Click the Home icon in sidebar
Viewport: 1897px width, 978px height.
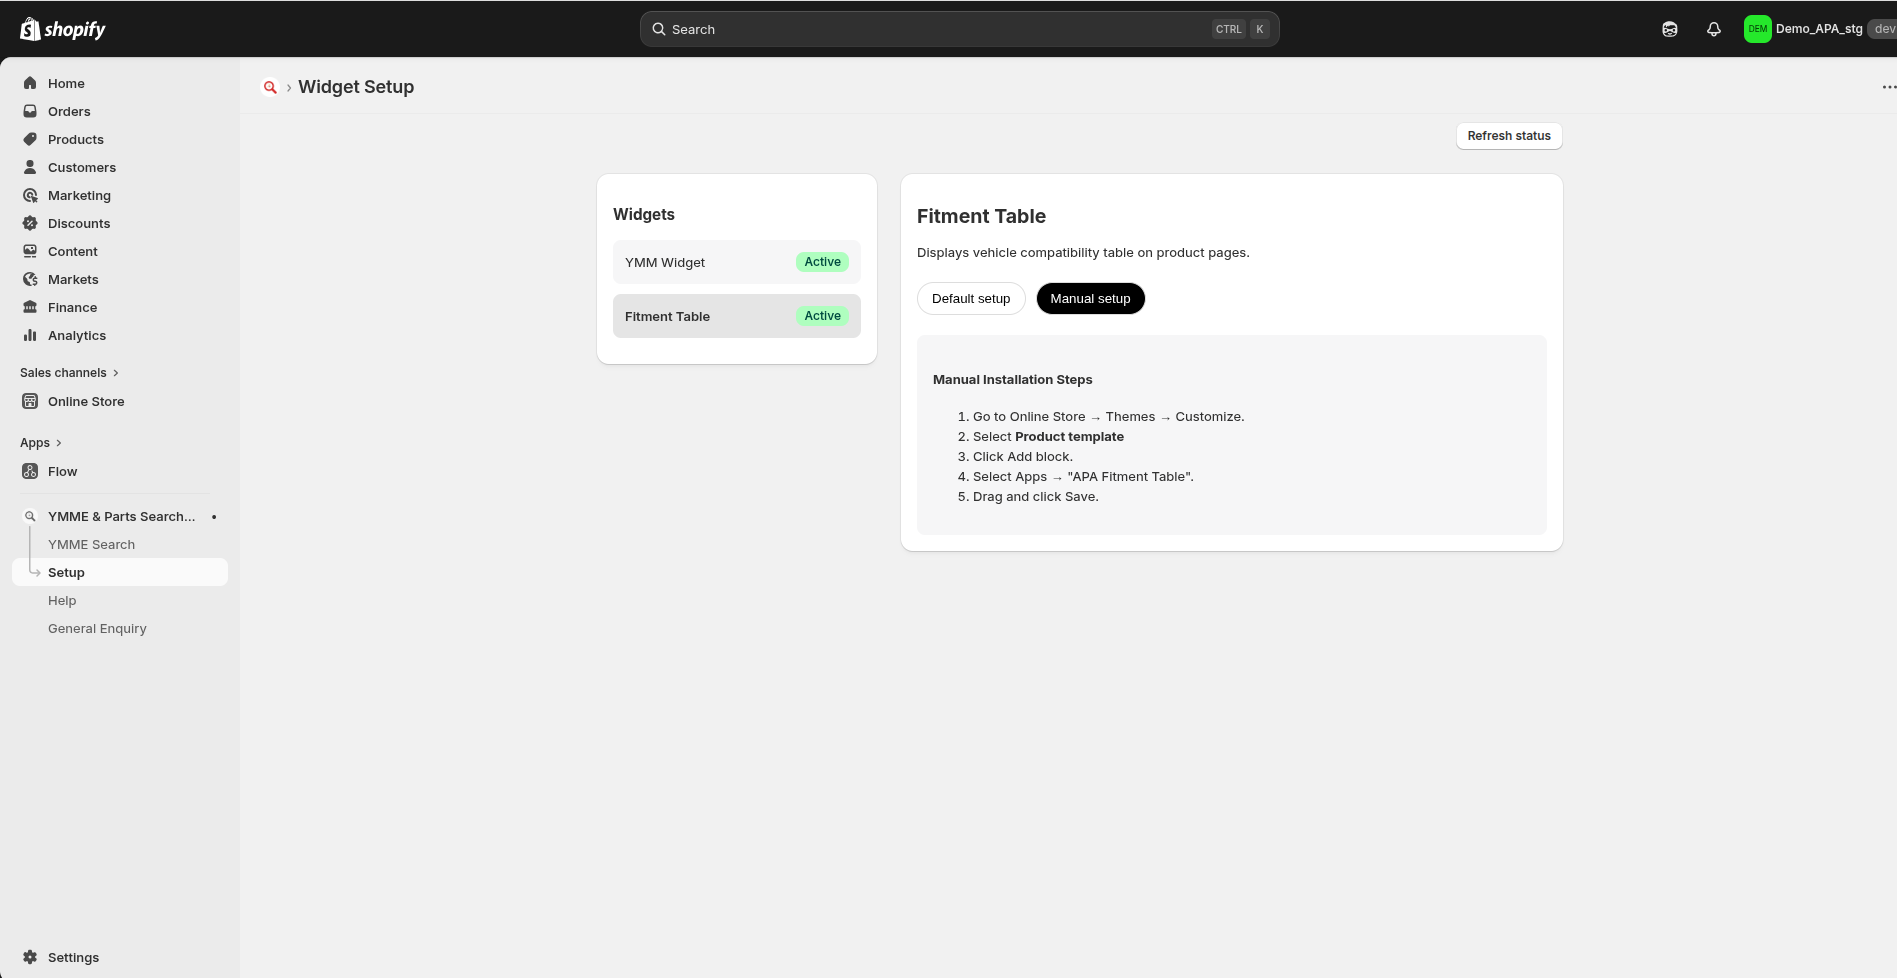[x=30, y=83]
